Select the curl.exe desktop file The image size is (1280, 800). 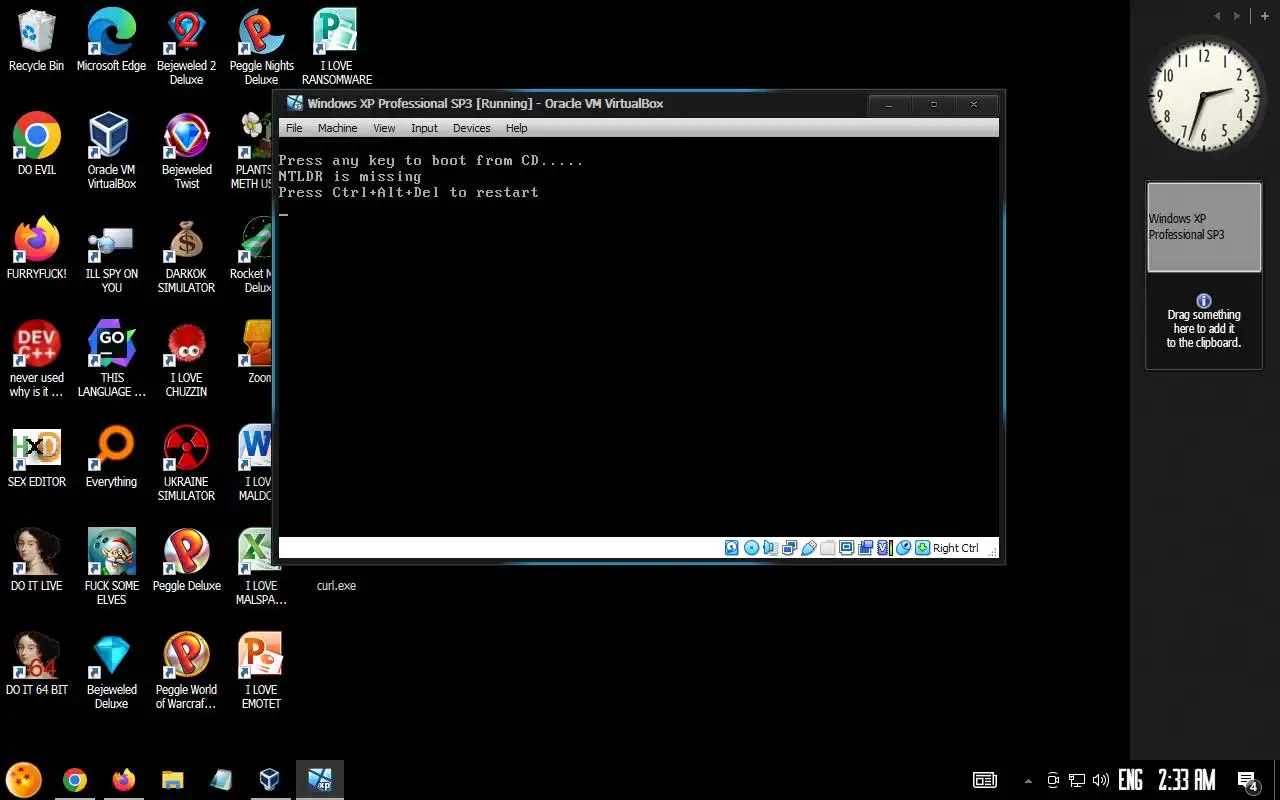point(336,585)
